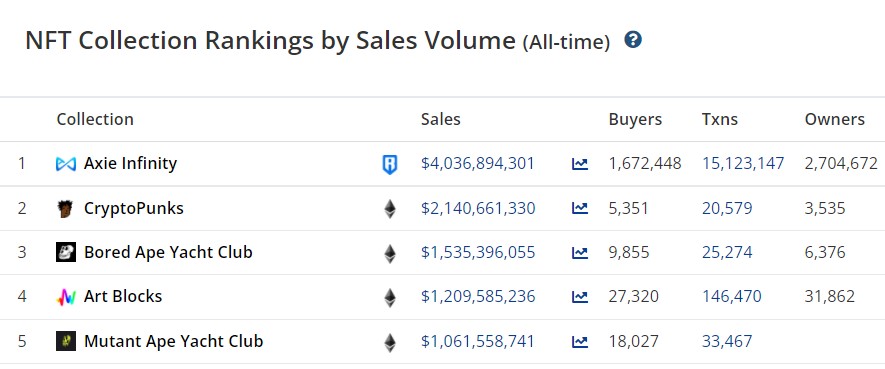Click the Bored Ape Yacht Club thumbnail
Screen dimensions: 885x369
point(66,252)
